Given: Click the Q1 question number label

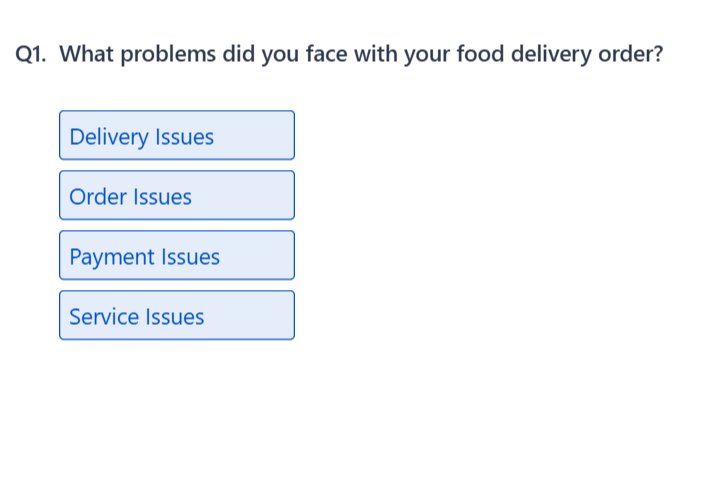Looking at the screenshot, I should 33,54.
